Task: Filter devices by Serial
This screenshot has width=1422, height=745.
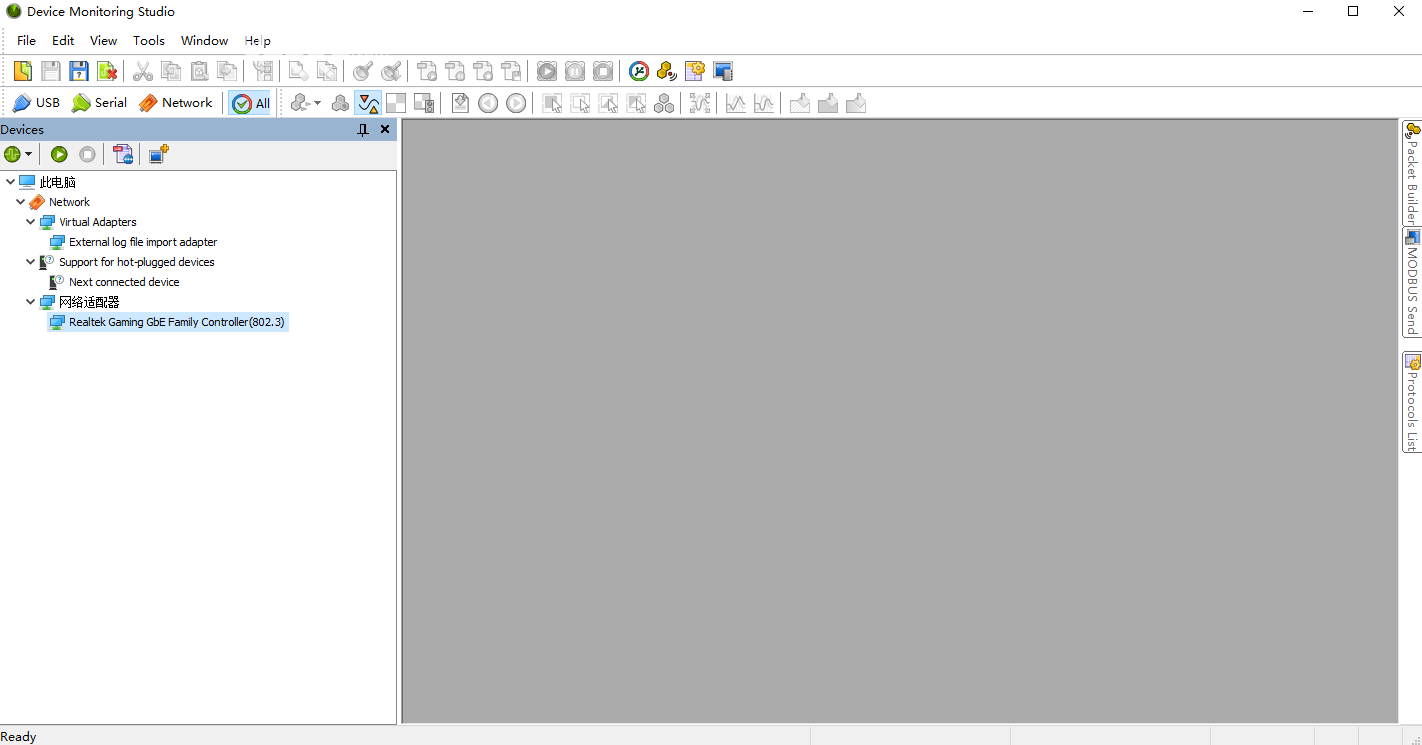Action: [x=99, y=103]
